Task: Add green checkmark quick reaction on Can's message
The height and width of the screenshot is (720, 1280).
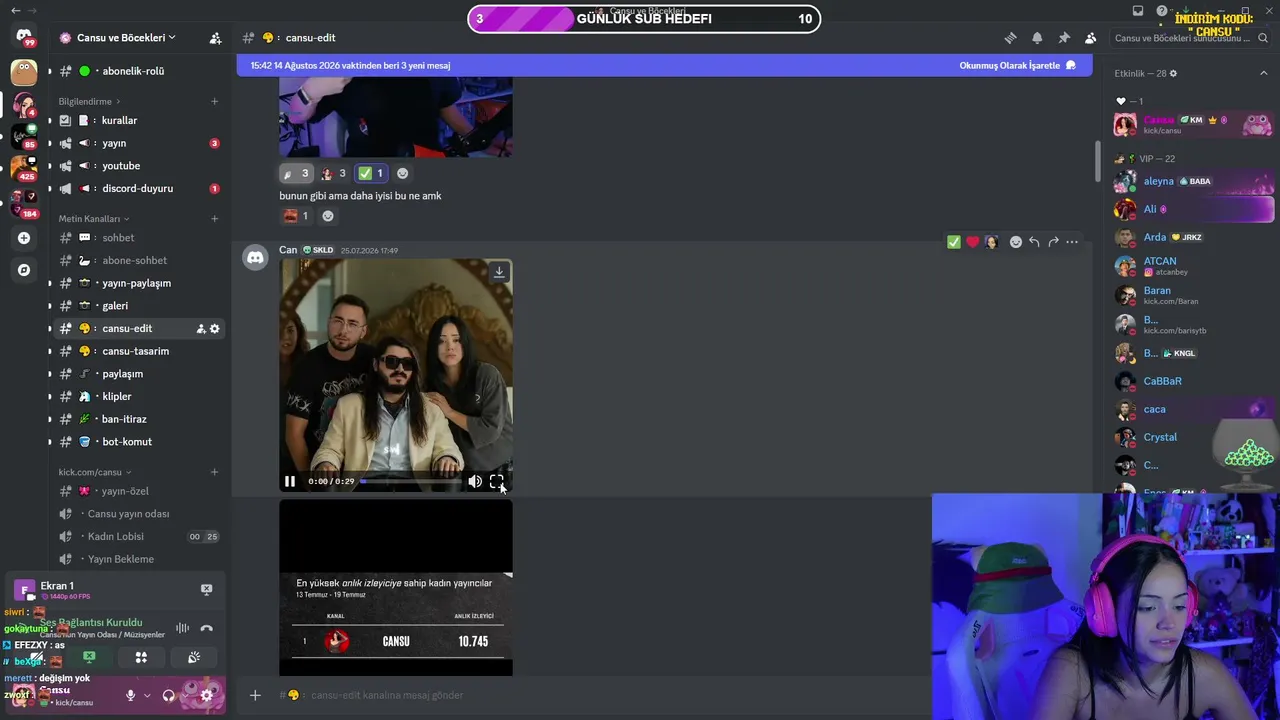Action: tap(954, 242)
